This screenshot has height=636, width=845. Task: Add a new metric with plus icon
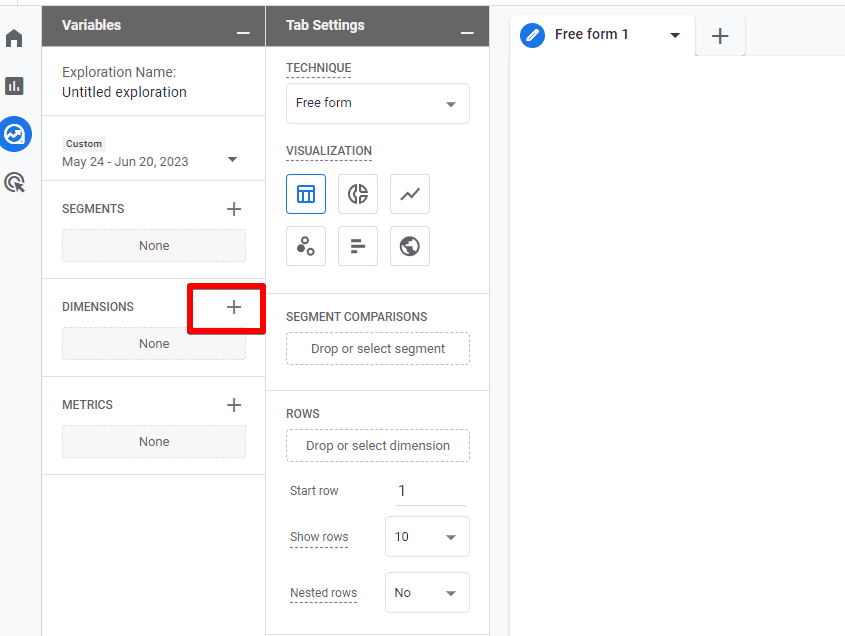(234, 405)
